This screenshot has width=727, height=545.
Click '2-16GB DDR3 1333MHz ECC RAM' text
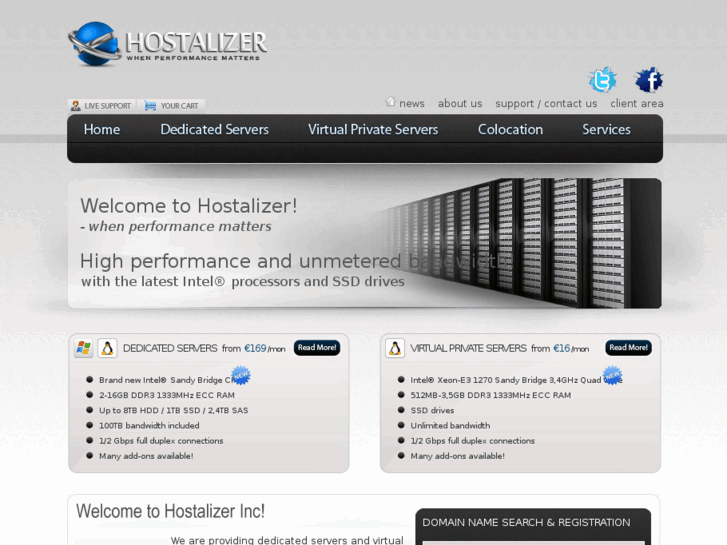tap(167, 395)
